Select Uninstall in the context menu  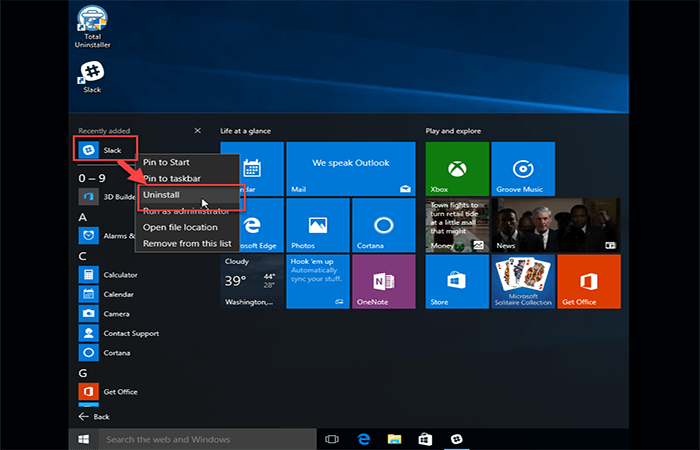pyautogui.click(x=187, y=195)
